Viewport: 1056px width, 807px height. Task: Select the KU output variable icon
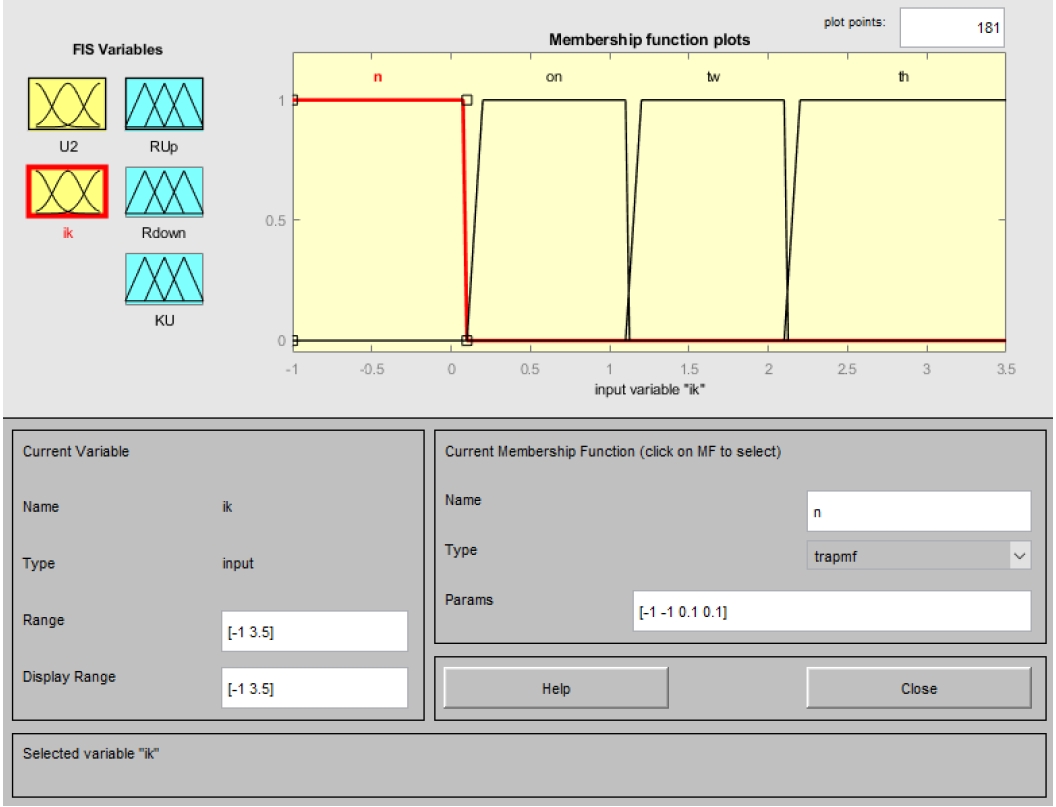pyautogui.click(x=164, y=278)
